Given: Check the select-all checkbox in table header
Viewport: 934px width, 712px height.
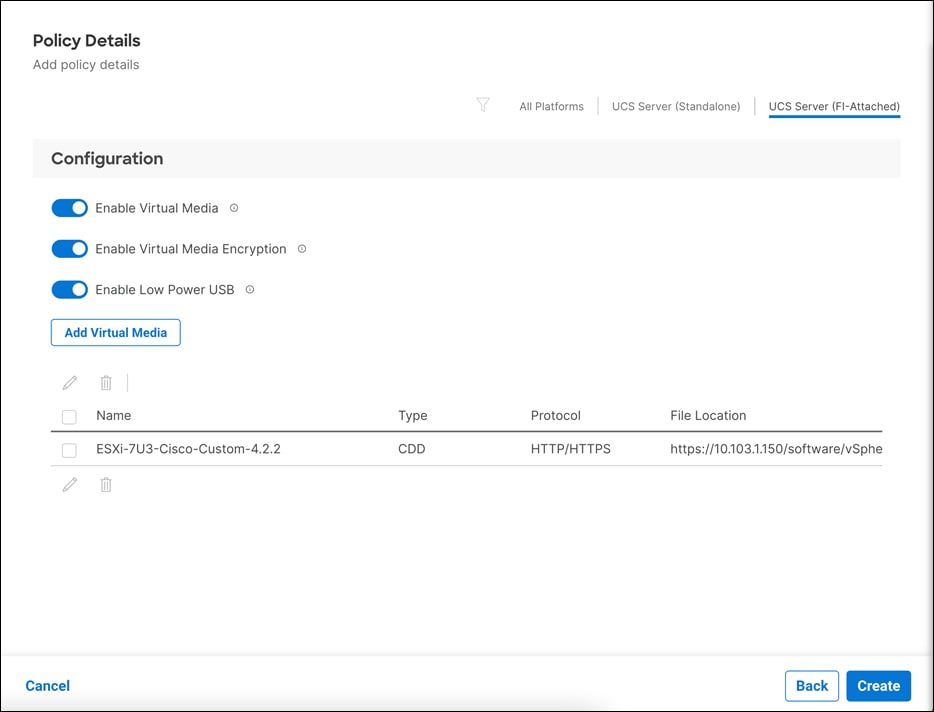Looking at the screenshot, I should click(69, 416).
